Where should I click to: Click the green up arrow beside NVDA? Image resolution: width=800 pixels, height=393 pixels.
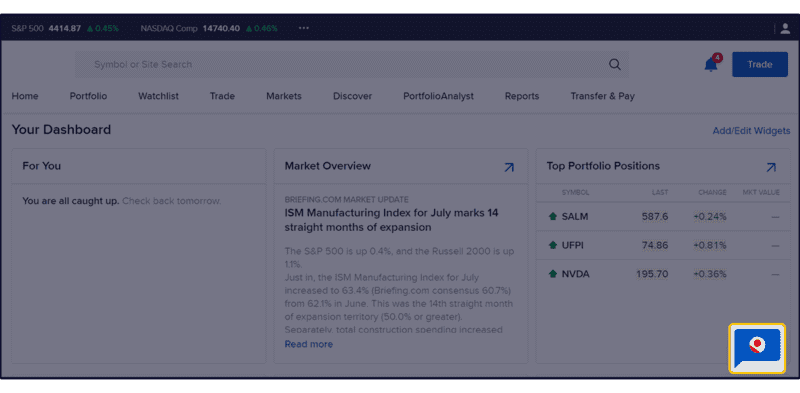(x=553, y=274)
